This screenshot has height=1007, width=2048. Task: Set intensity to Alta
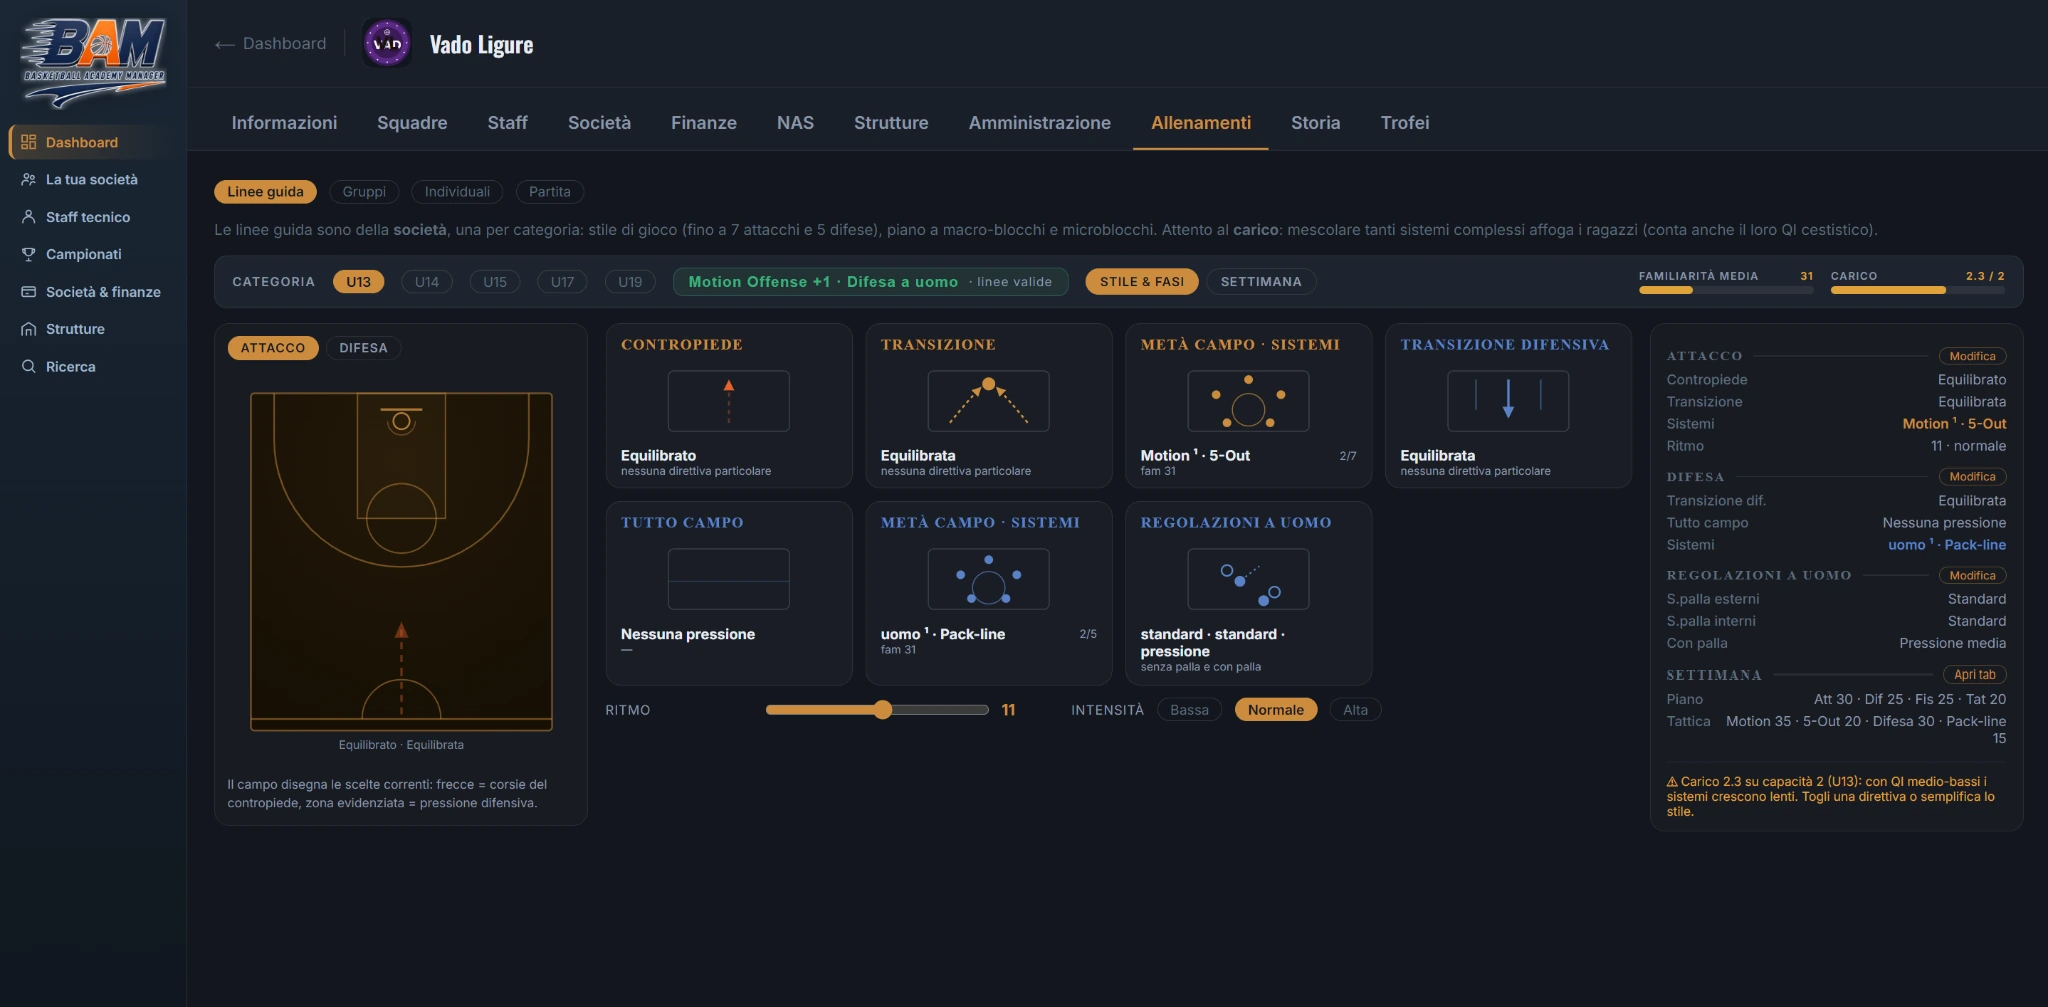(x=1355, y=710)
